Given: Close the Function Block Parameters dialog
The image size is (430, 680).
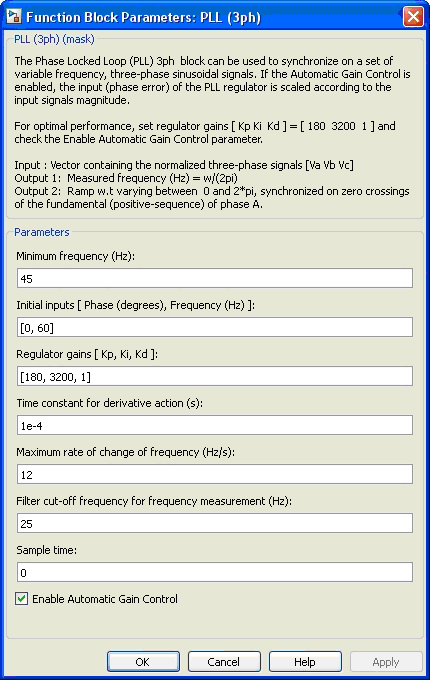Looking at the screenshot, I should click(413, 17).
